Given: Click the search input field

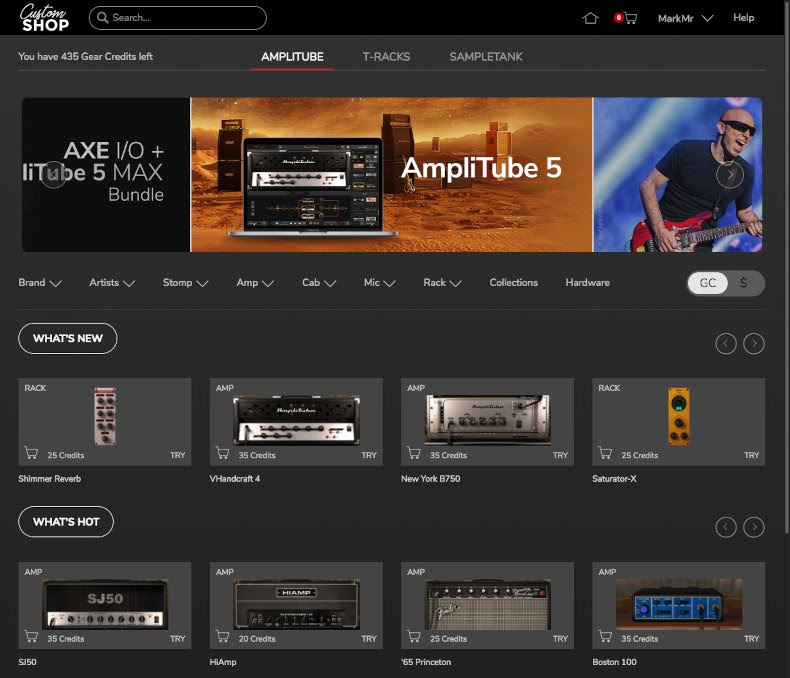Looking at the screenshot, I should [x=180, y=18].
